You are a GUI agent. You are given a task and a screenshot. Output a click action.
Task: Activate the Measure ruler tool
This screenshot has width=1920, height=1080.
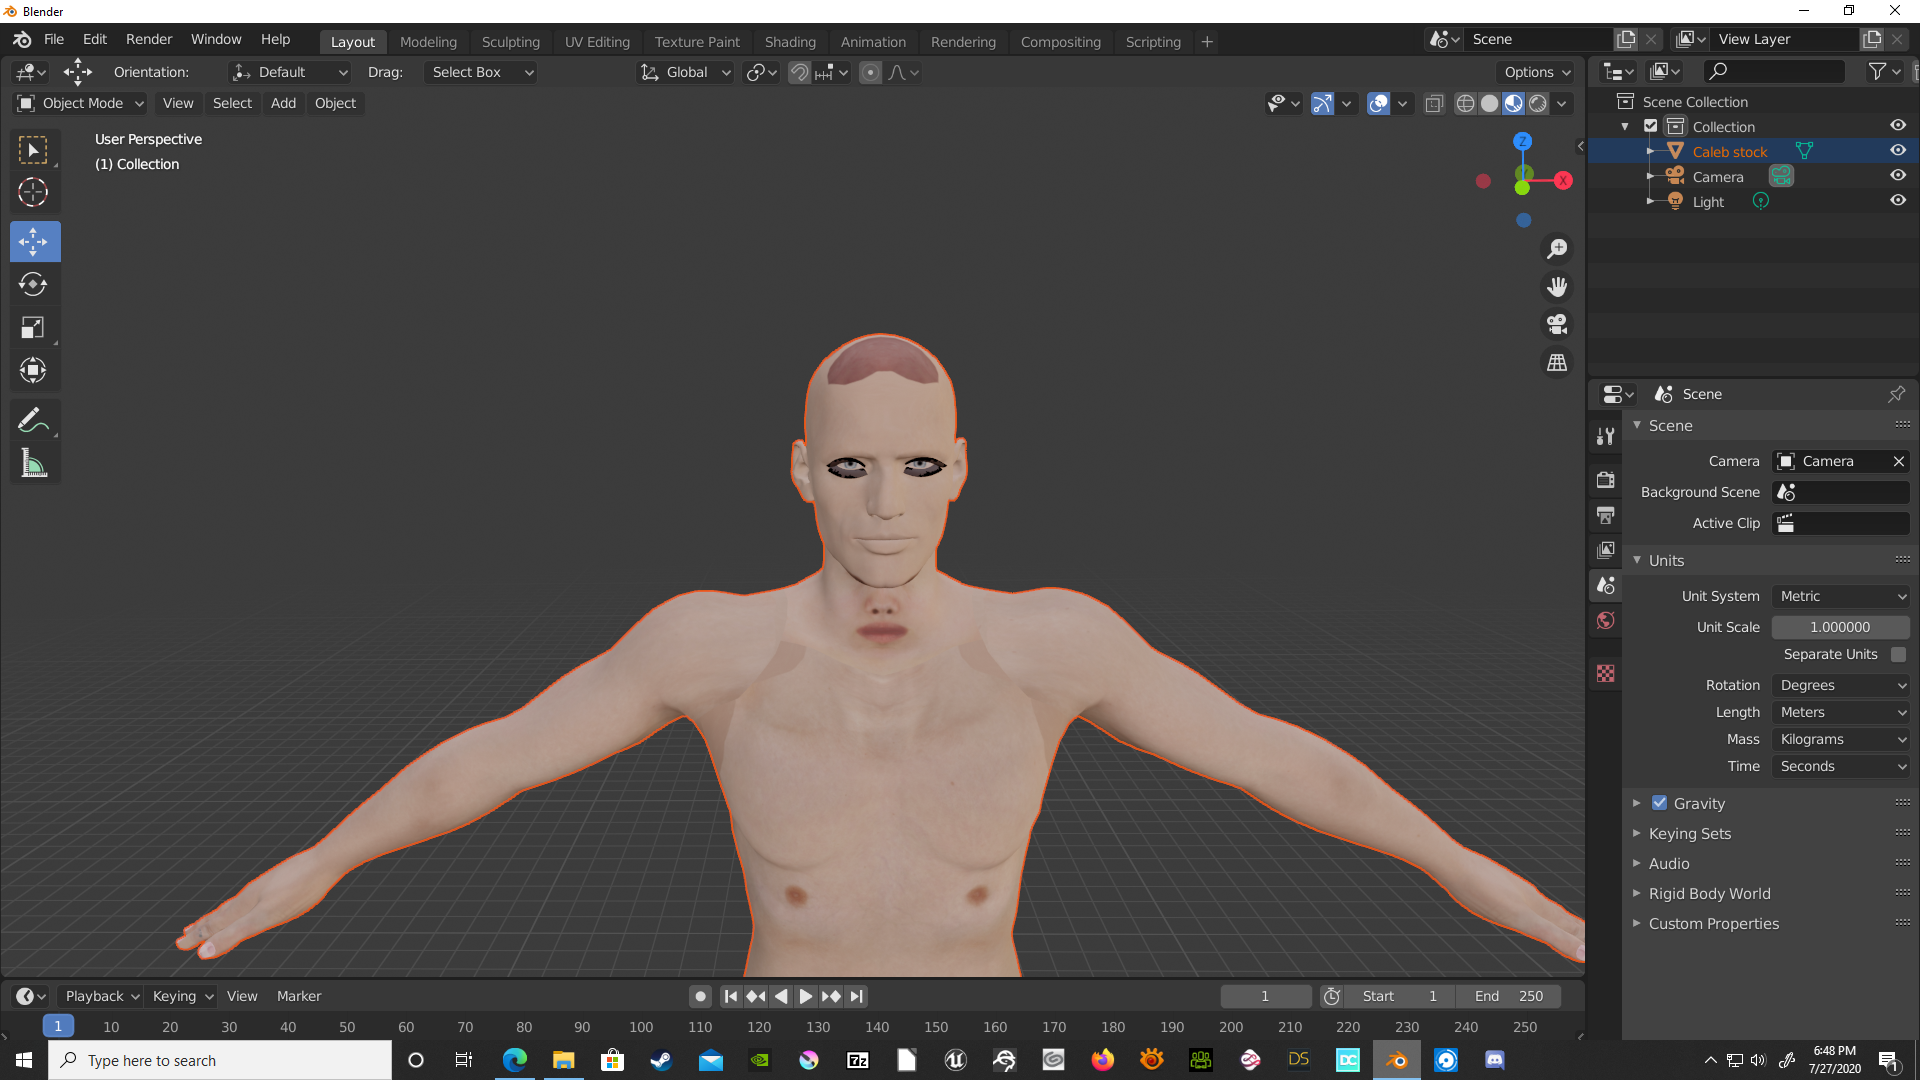point(33,463)
